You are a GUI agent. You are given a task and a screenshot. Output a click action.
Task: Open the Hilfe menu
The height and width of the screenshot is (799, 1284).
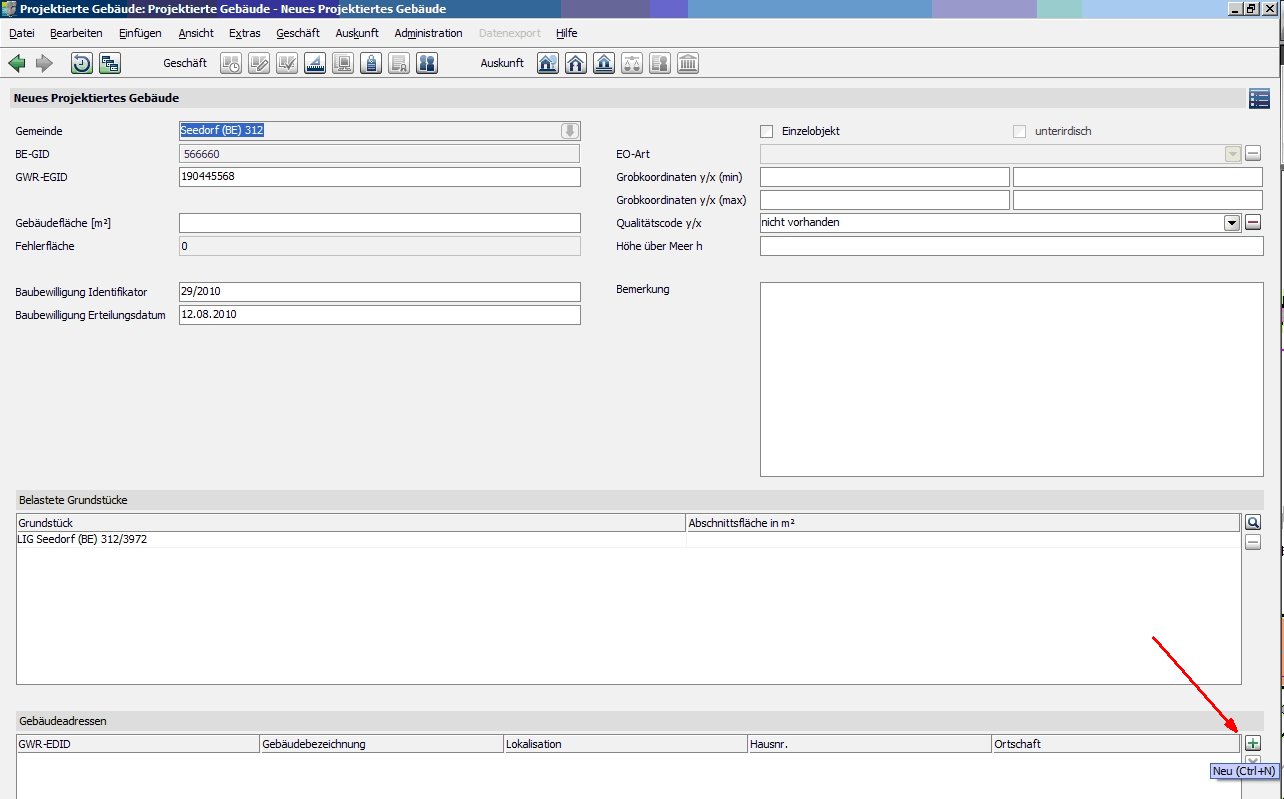click(566, 33)
